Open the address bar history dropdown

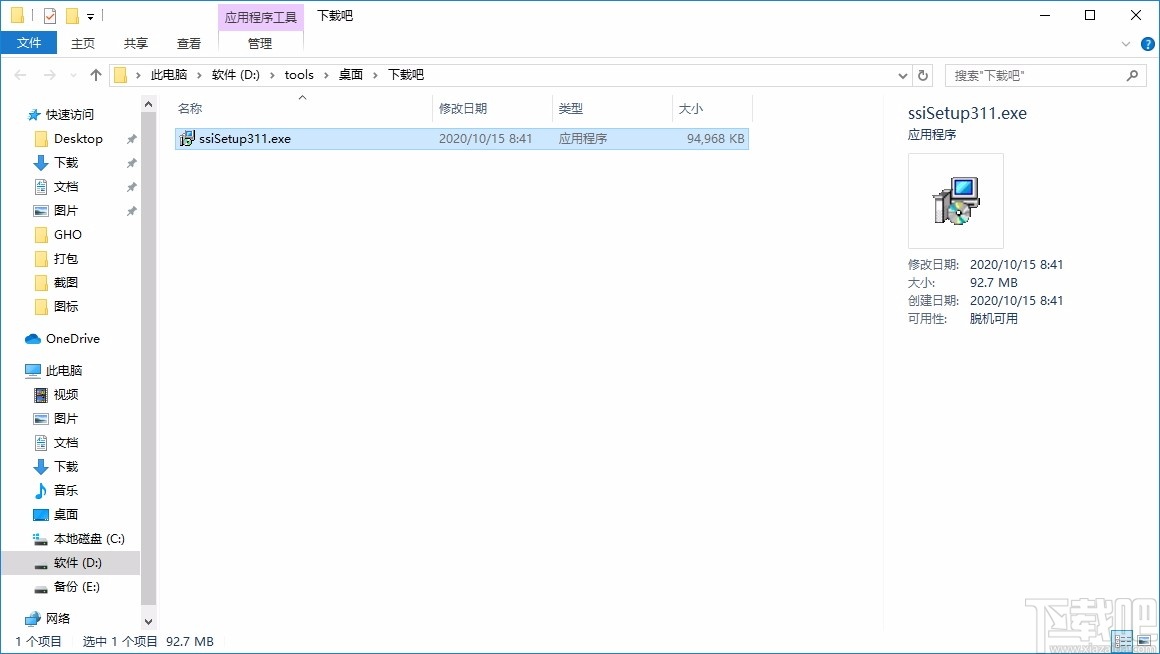tap(902, 74)
